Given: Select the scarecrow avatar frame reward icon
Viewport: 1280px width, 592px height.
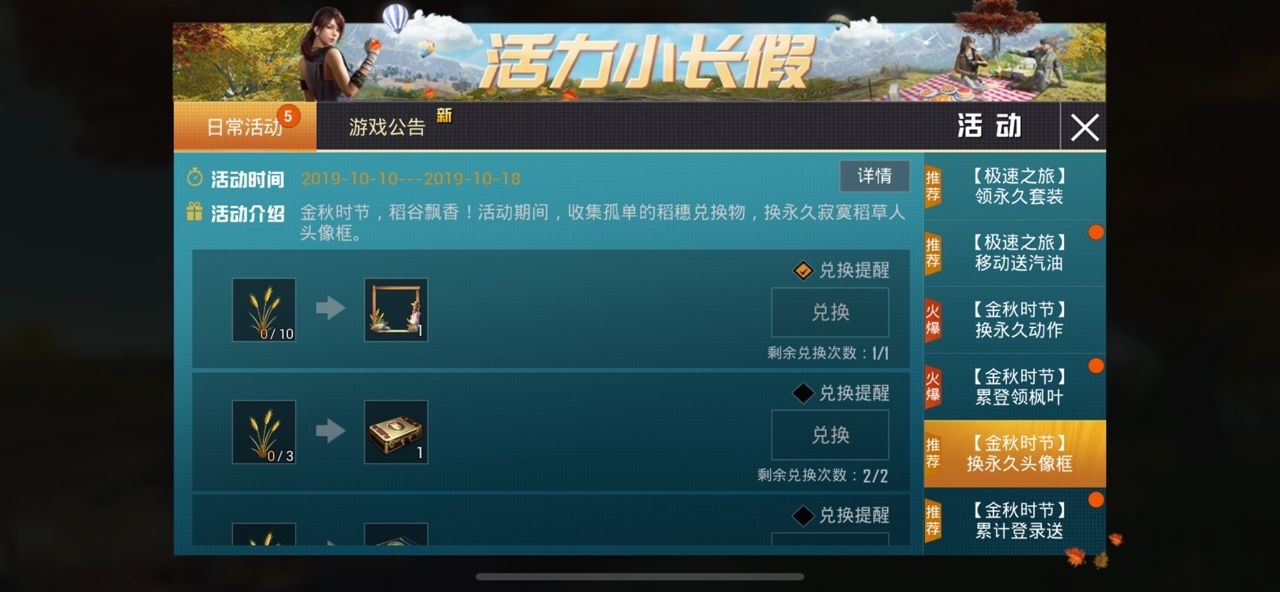Looking at the screenshot, I should coord(396,310).
